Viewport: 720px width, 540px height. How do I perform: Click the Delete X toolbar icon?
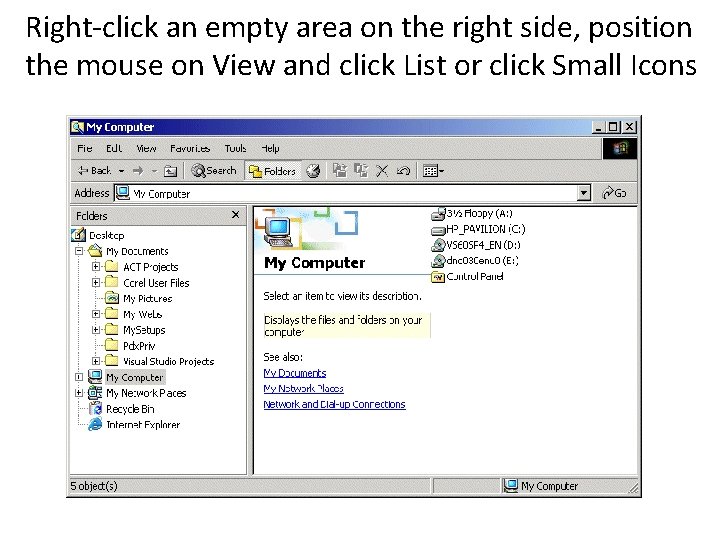tap(382, 171)
